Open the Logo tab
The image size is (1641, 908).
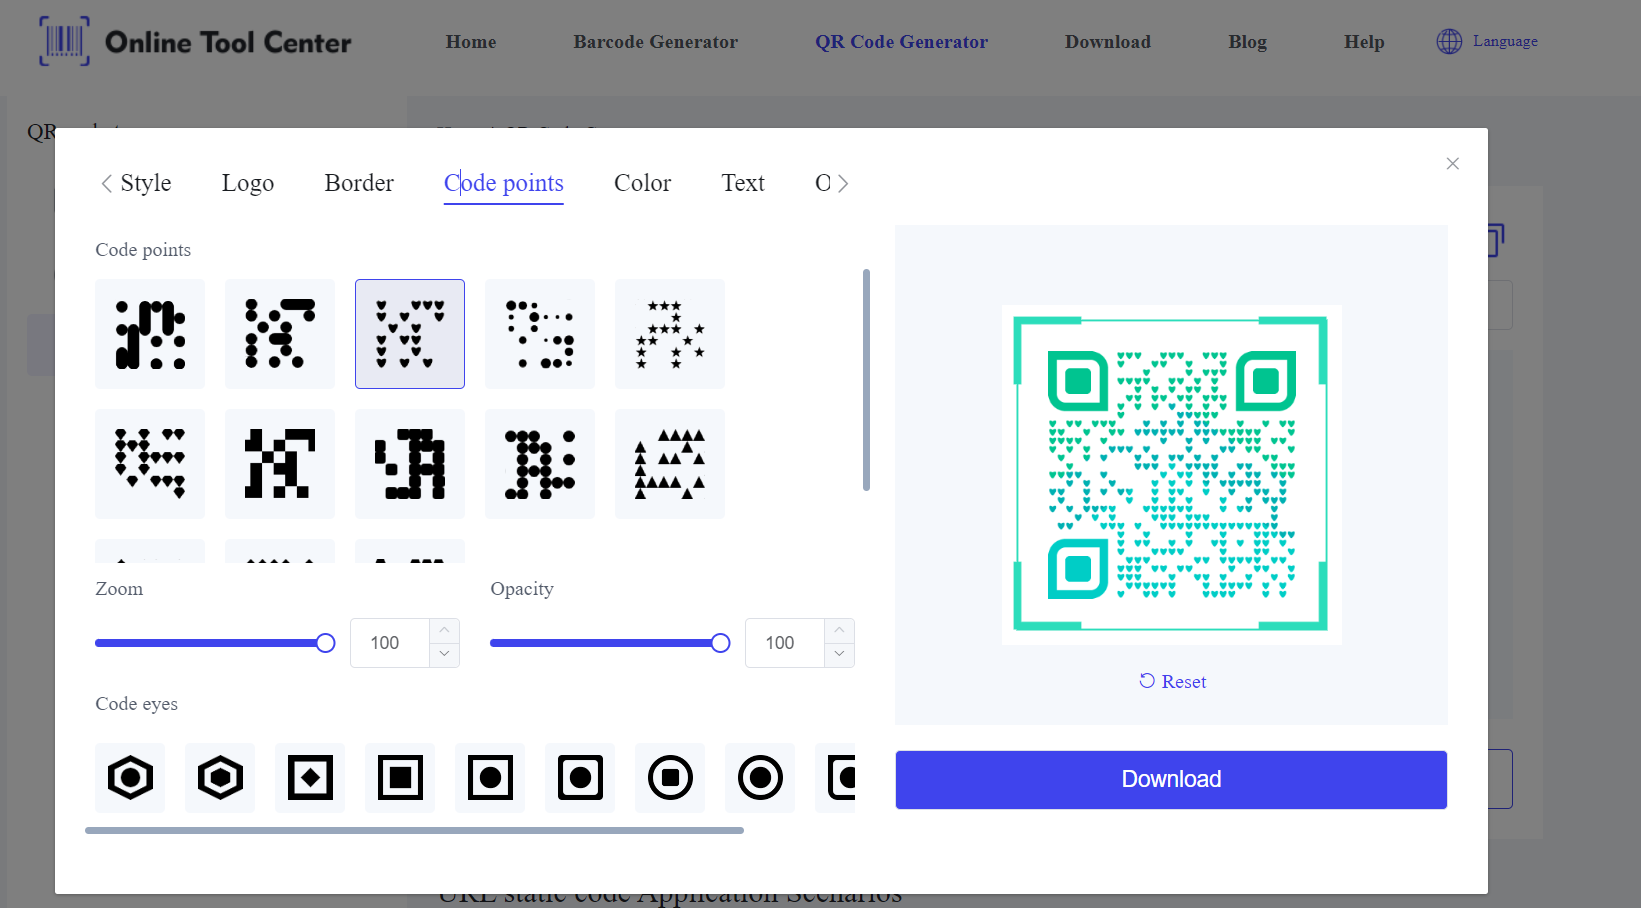(248, 183)
